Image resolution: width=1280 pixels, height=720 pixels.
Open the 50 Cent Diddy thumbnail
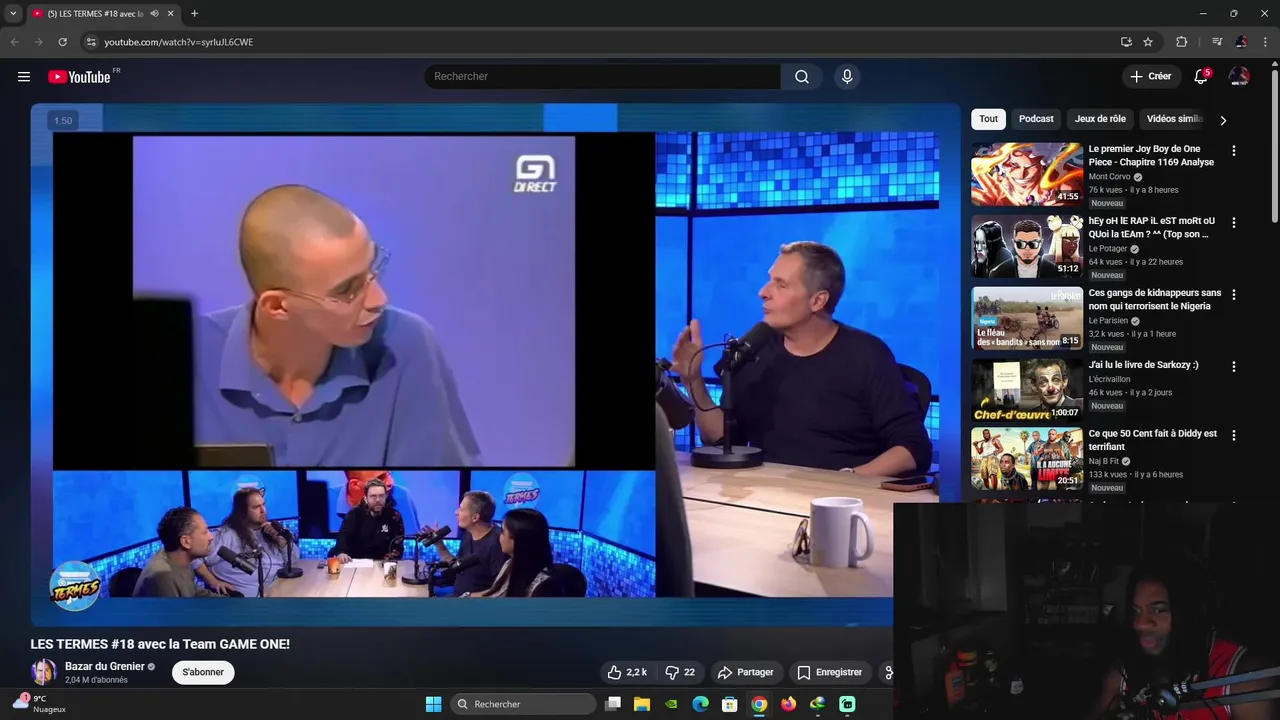click(x=1027, y=459)
